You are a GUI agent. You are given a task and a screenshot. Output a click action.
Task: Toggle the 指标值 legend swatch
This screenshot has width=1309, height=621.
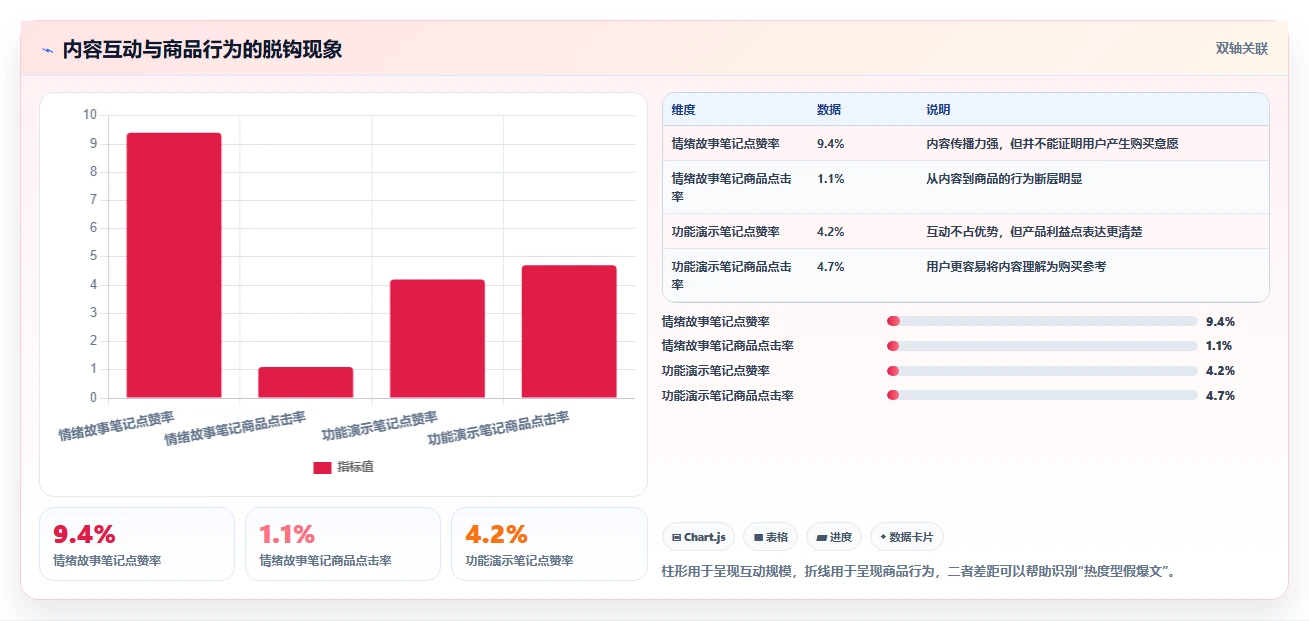pos(322,467)
